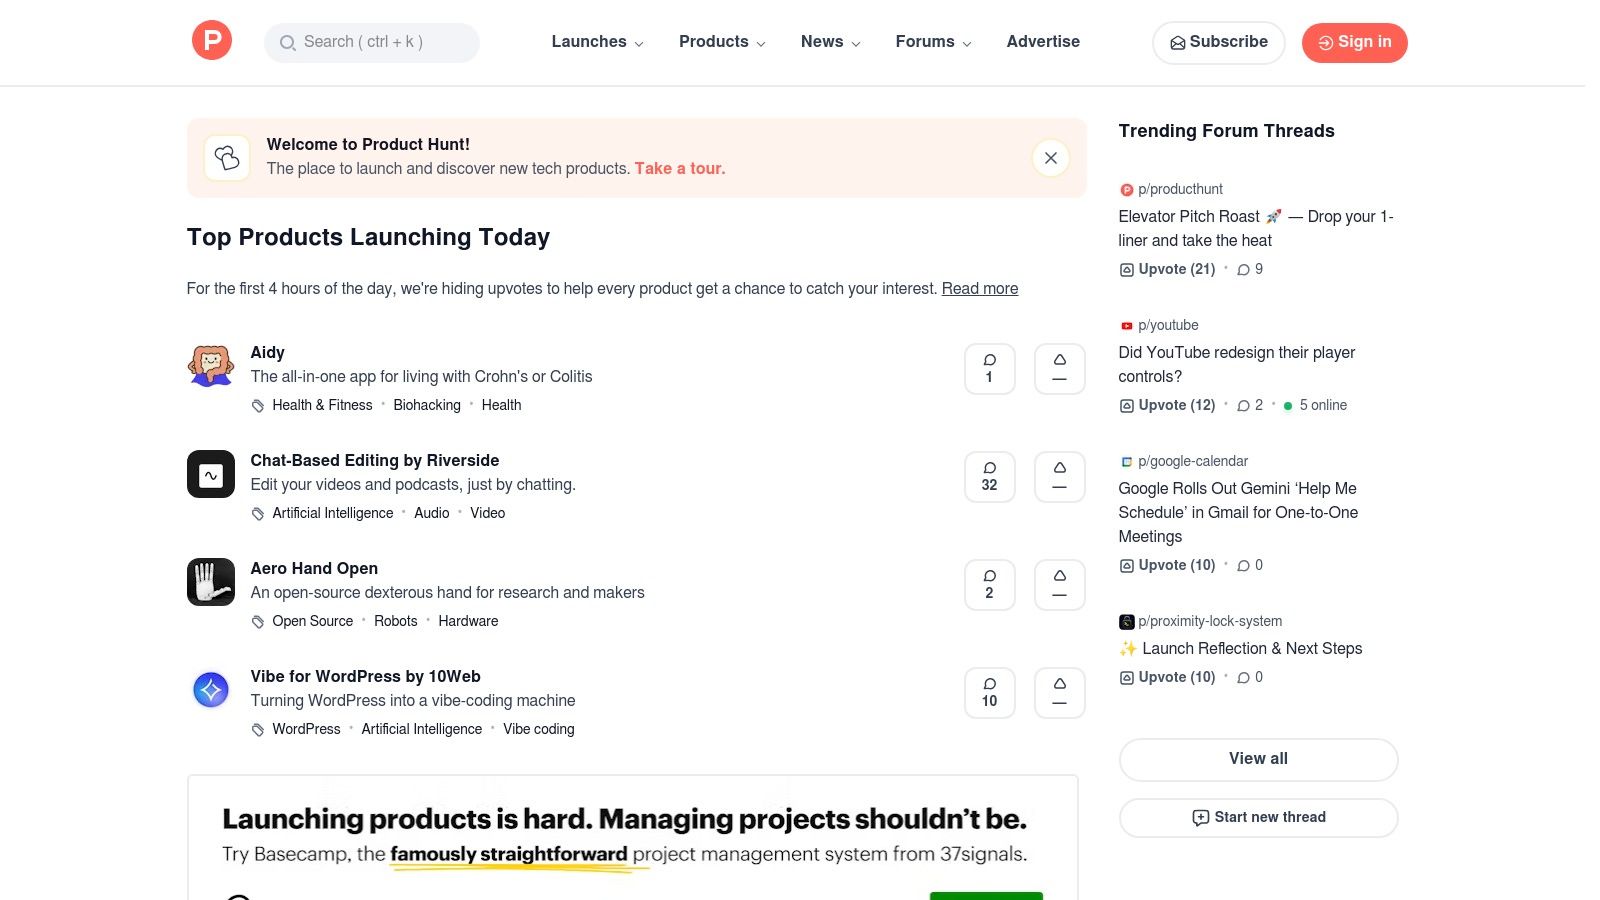Upvote Aero Hand Open
Image resolution: width=1600 pixels, height=900 pixels.
1059,585
